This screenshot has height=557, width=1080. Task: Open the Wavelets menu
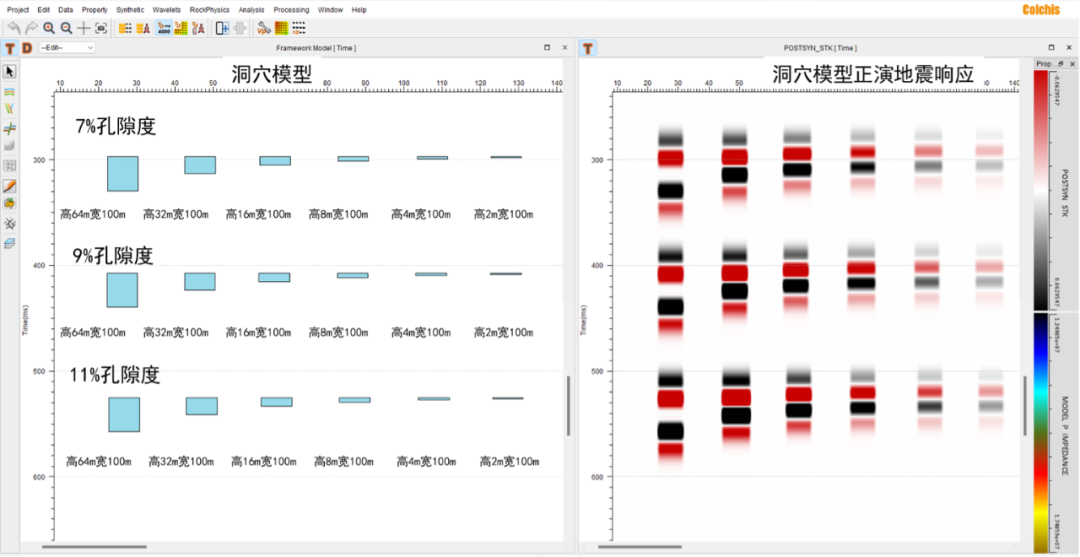[x=167, y=10]
